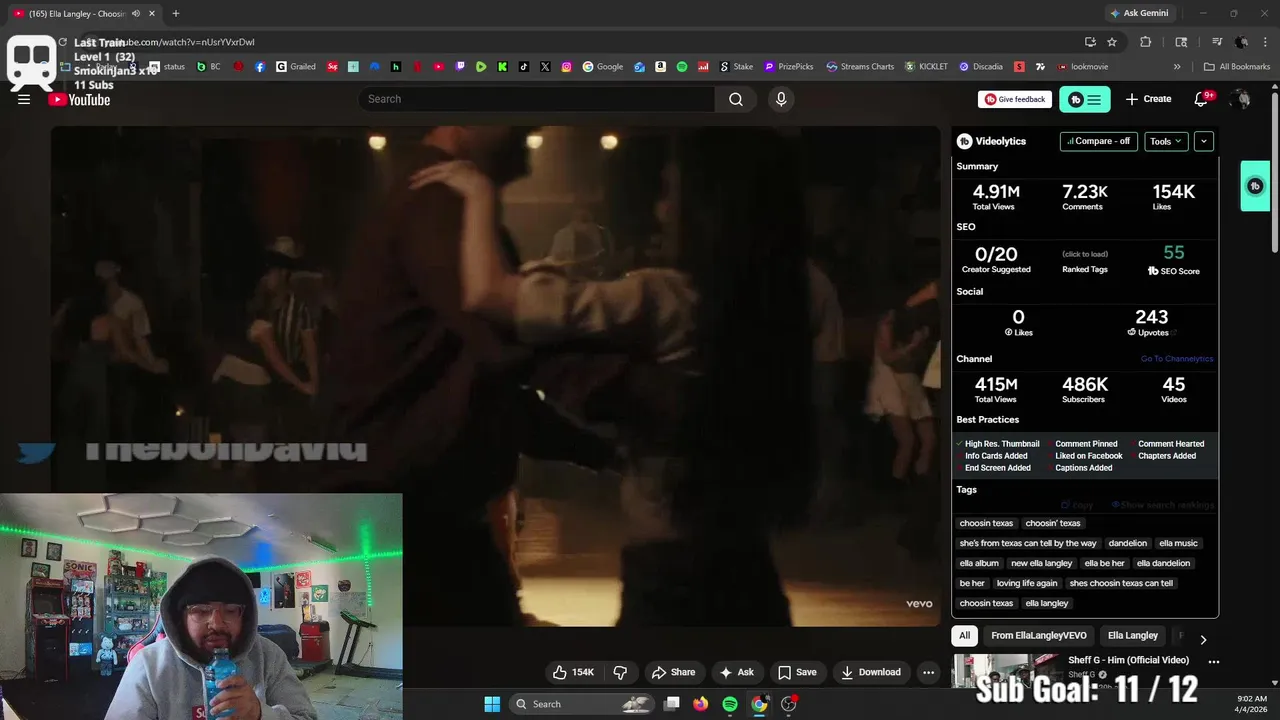Open the X (Twitter) bookmark icon
The width and height of the screenshot is (1280, 720).
click(x=545, y=67)
